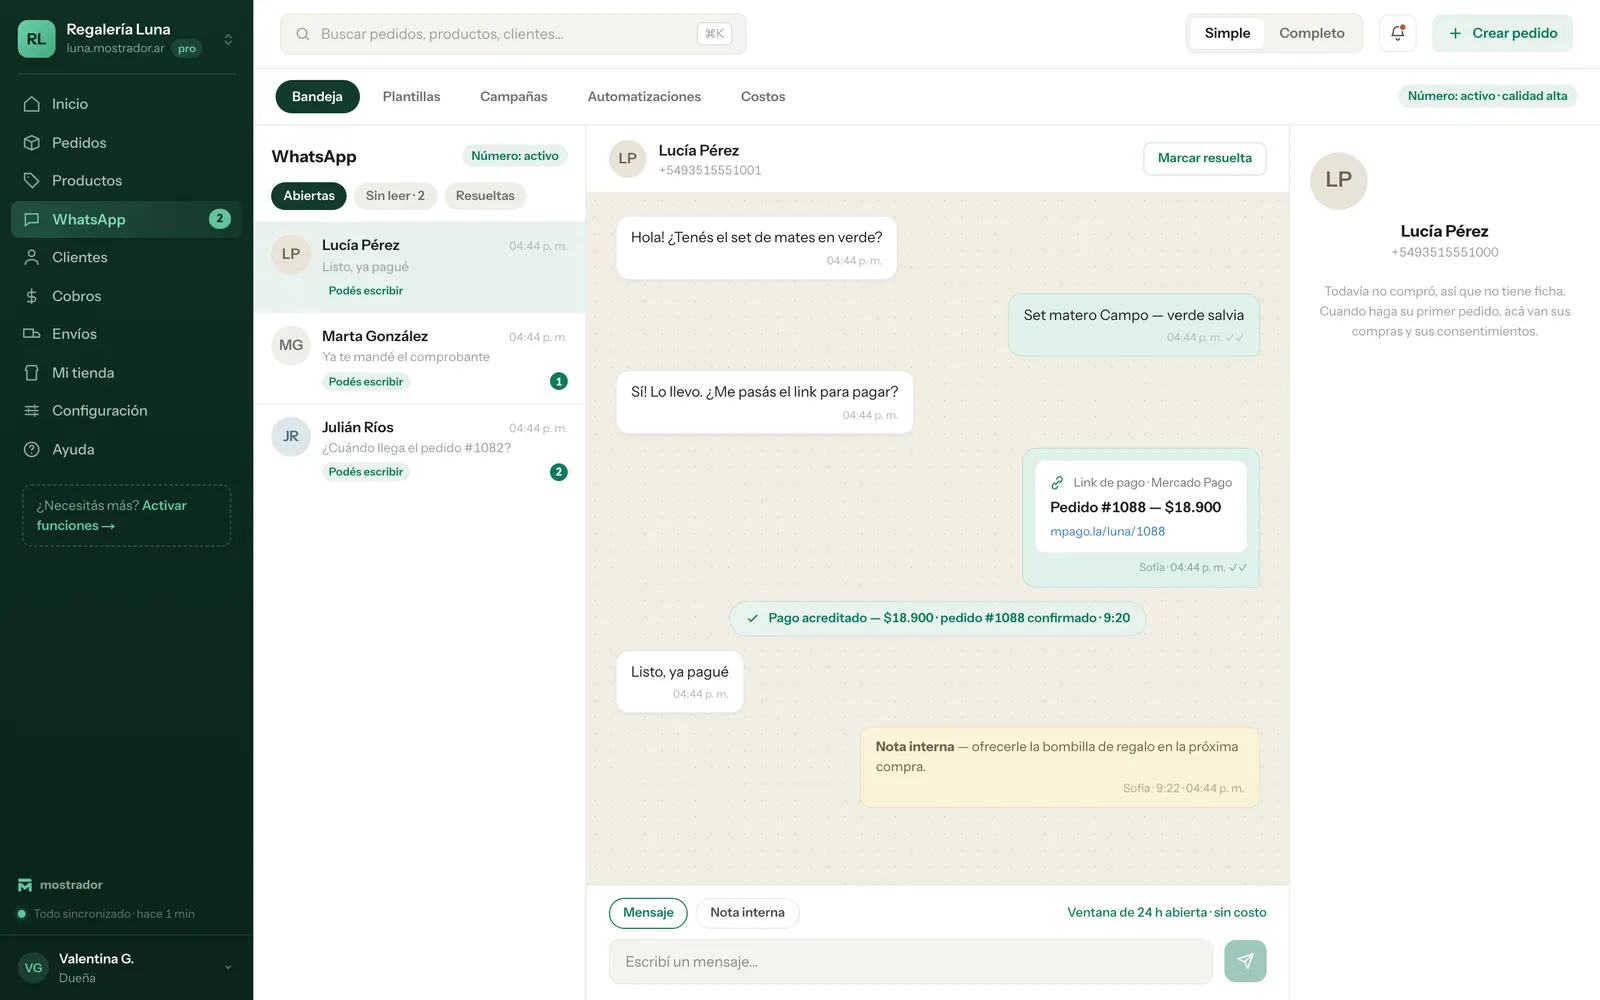Viewport: 1600px width, 1000px height.
Task: Click Lucía Pérez large profile avatar
Action: pos(1338,180)
